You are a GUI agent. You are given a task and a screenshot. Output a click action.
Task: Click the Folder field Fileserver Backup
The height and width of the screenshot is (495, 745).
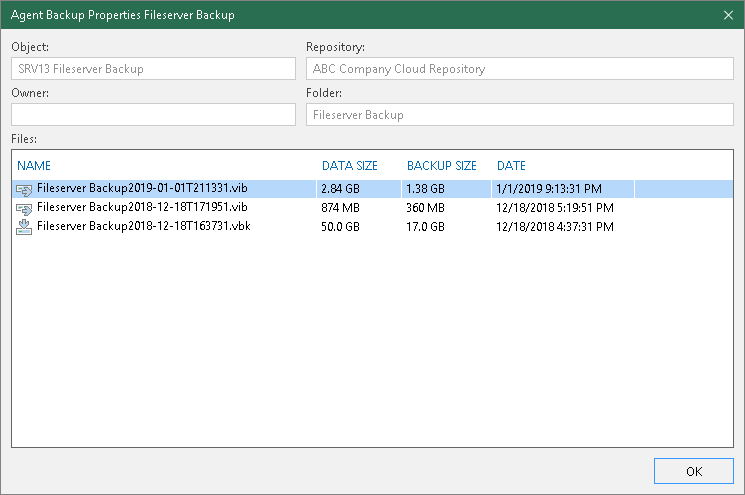click(x=520, y=114)
